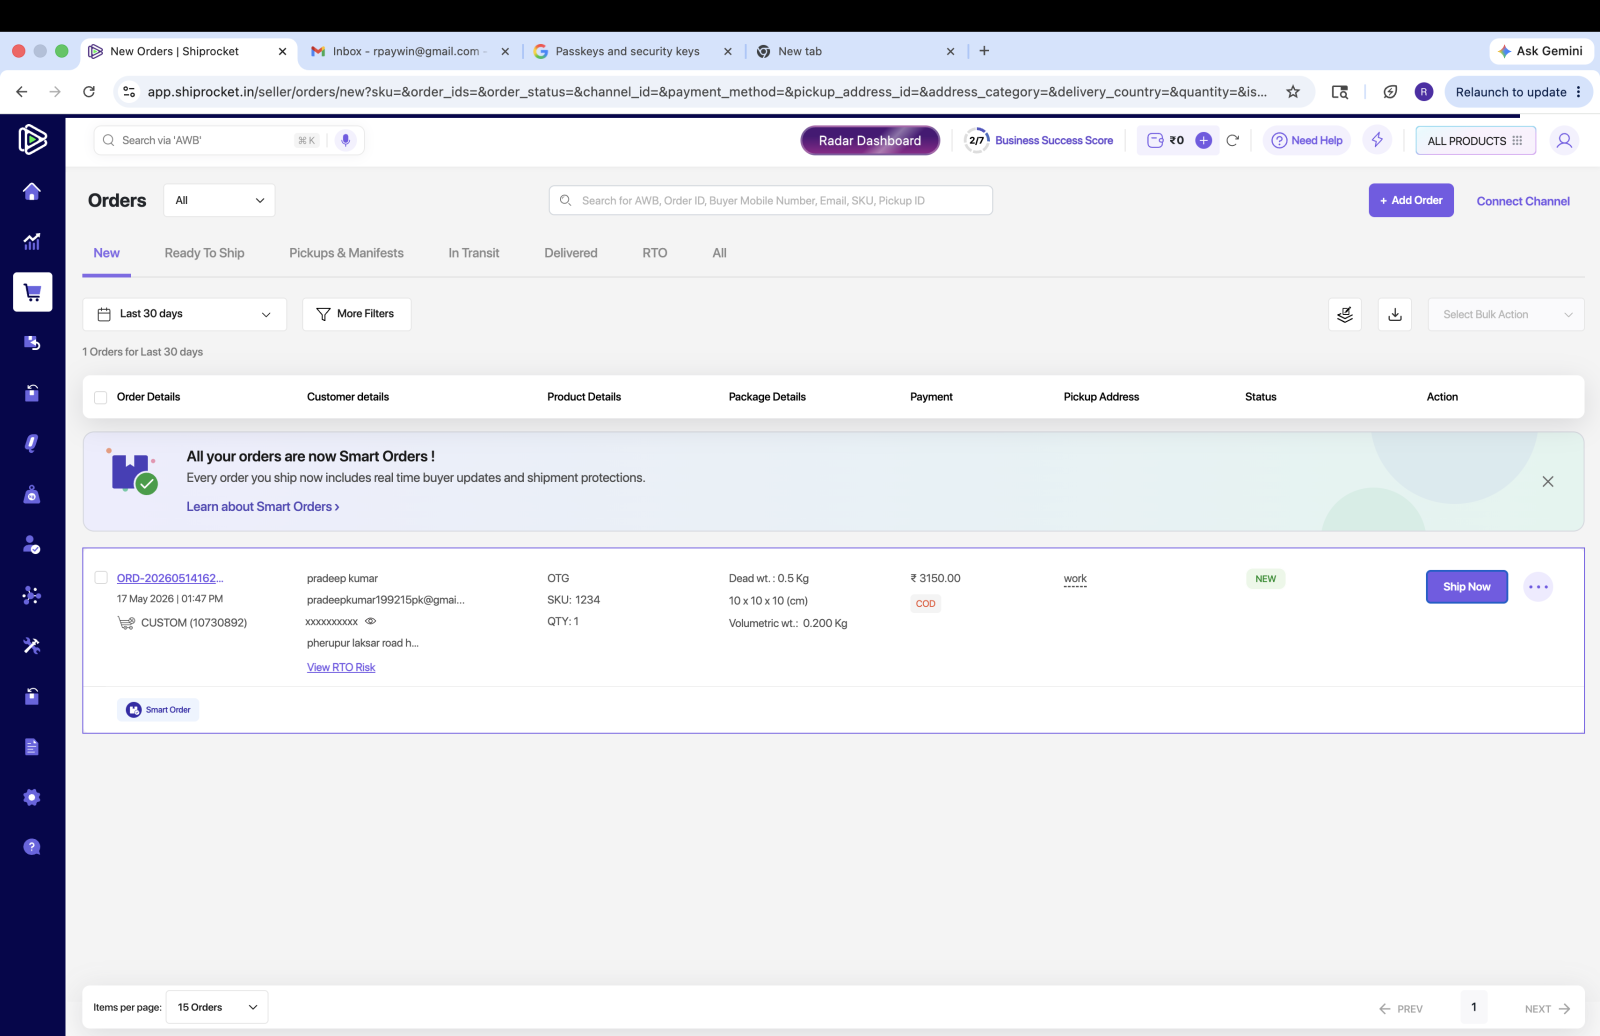
Task: Open the three-dot menu for the order
Action: [1538, 587]
